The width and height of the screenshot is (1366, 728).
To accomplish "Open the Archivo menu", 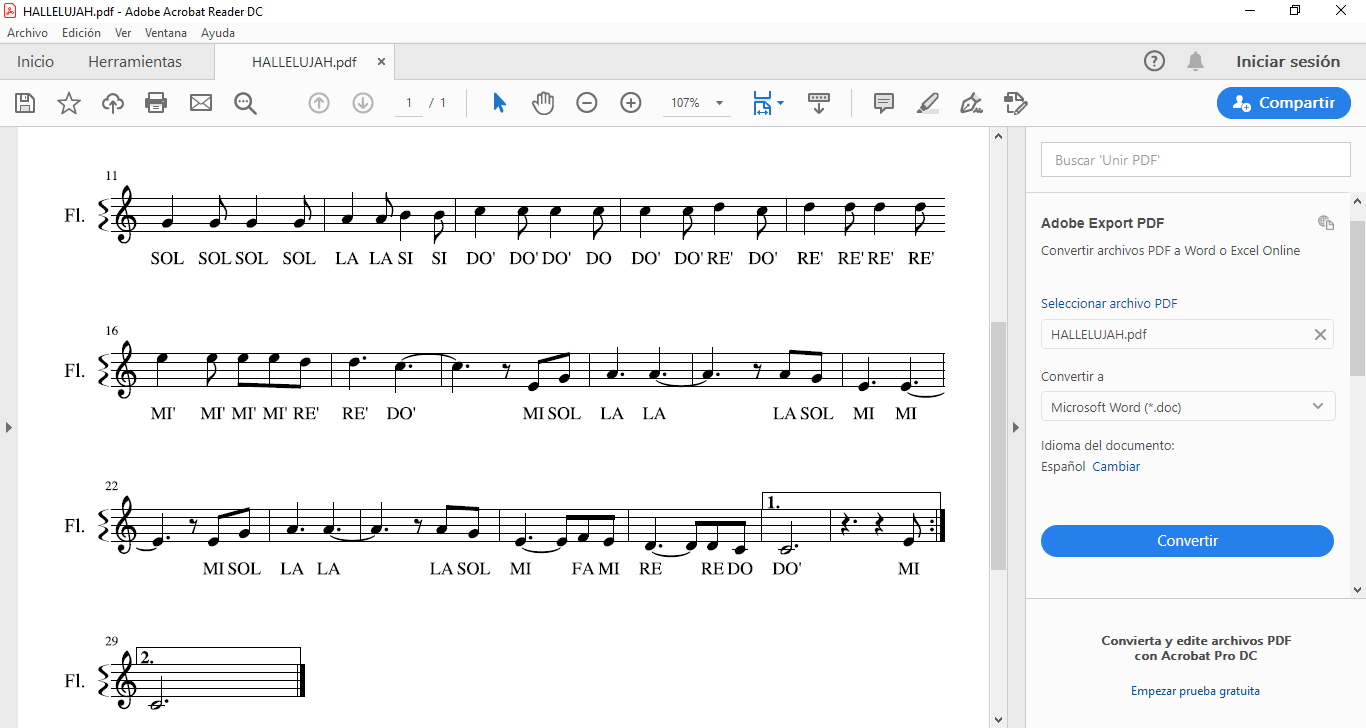I will pos(27,33).
